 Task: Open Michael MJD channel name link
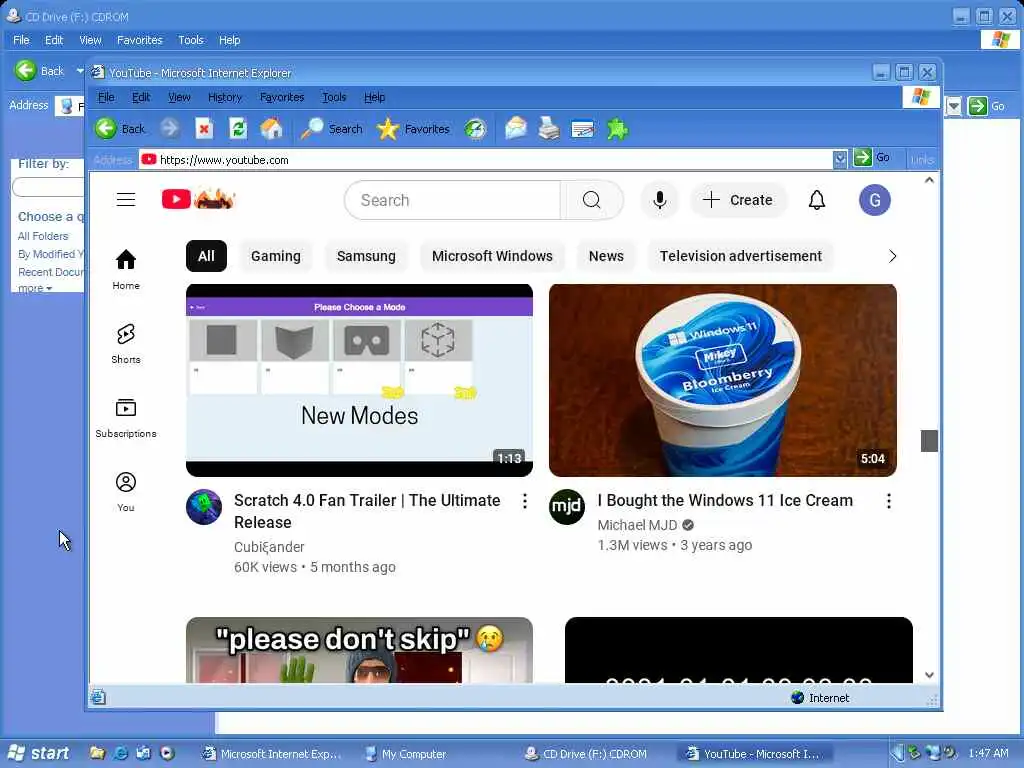637,525
